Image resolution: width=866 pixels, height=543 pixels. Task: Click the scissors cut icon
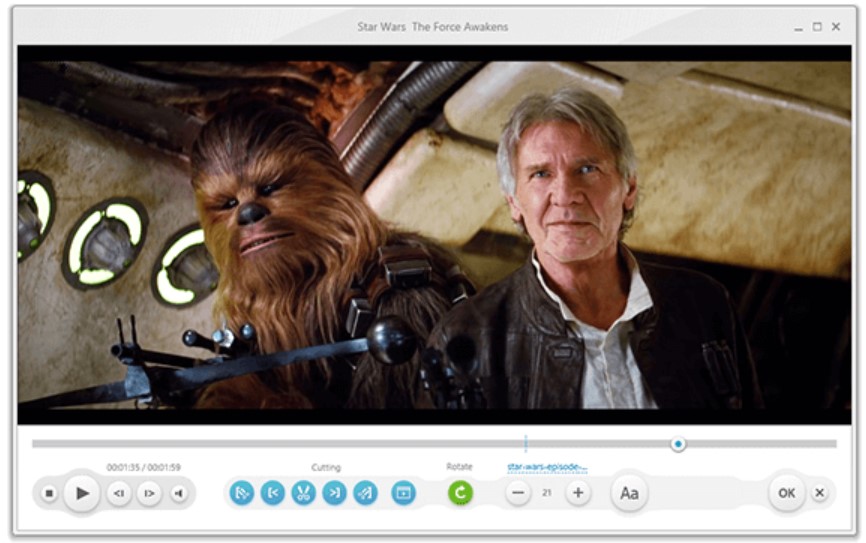point(303,493)
